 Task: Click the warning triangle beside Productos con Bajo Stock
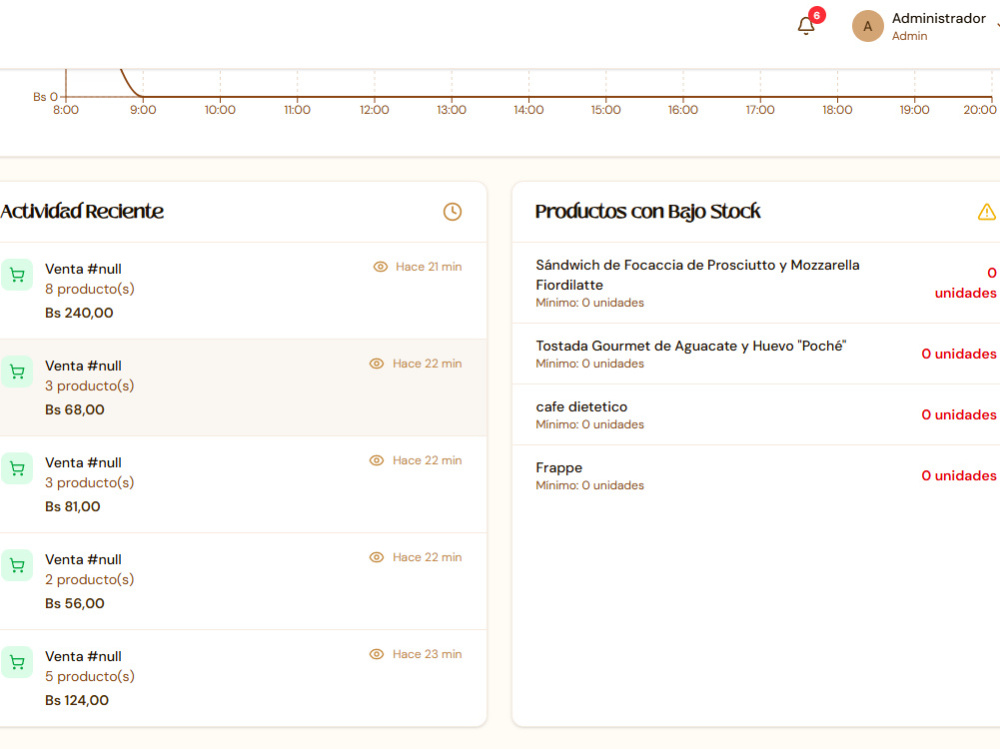987,212
